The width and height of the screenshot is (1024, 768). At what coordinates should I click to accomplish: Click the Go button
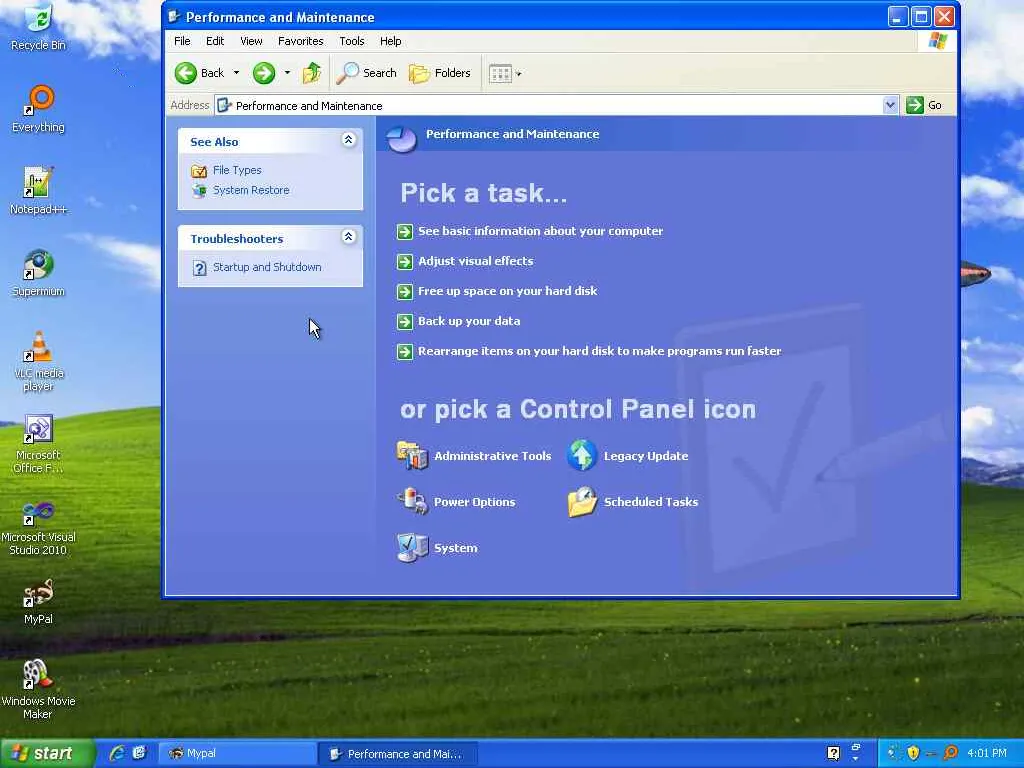(924, 105)
